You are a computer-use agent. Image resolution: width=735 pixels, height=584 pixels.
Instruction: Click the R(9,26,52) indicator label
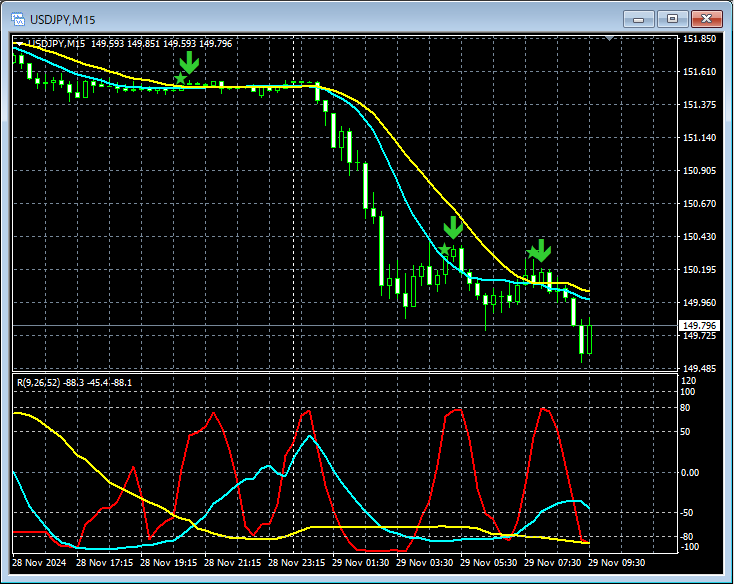[38, 382]
